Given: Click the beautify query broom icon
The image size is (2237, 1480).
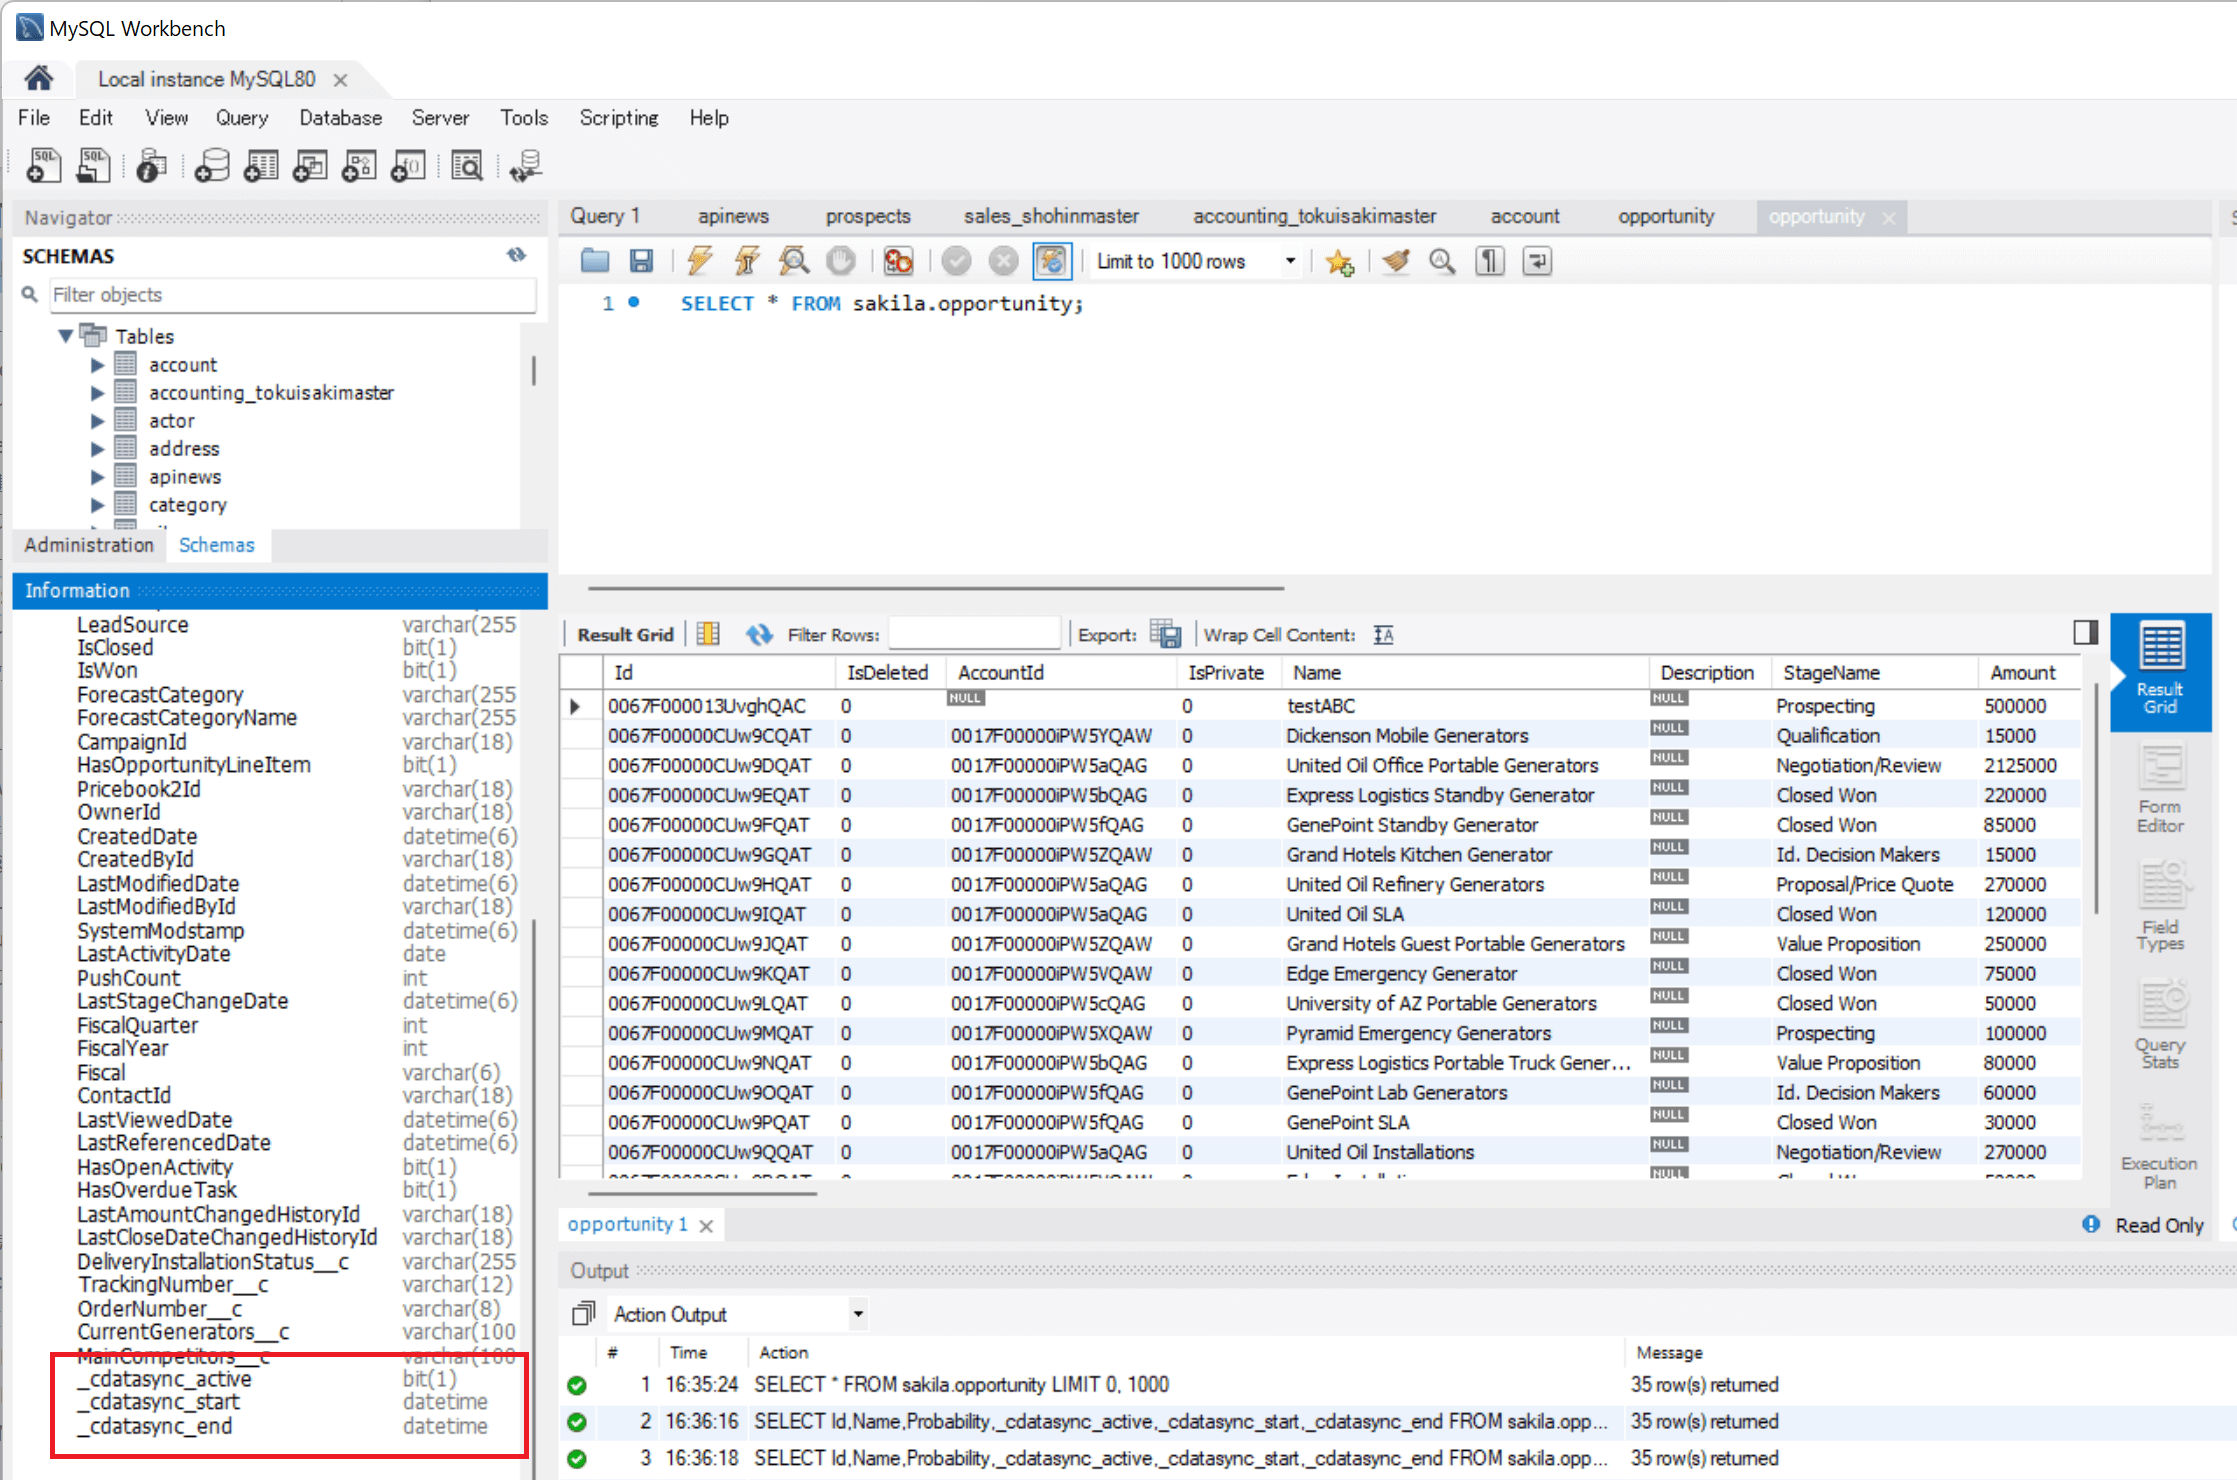Looking at the screenshot, I should coord(1396,262).
